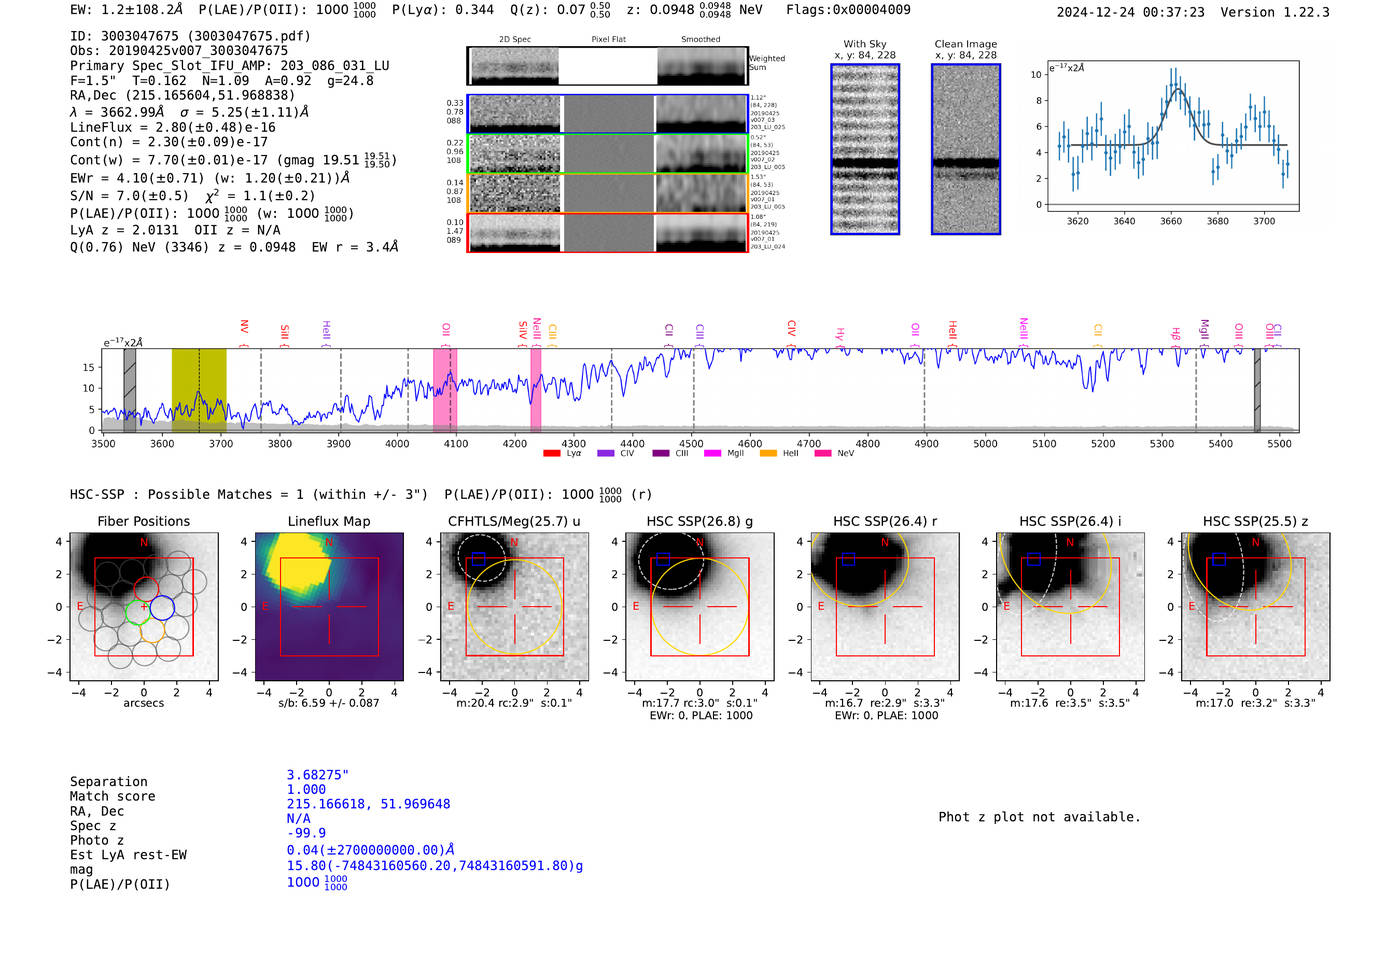Viewport: 1400px width, 953px height.
Task: Select the Lyα red legend swatch
Action: pos(551,454)
